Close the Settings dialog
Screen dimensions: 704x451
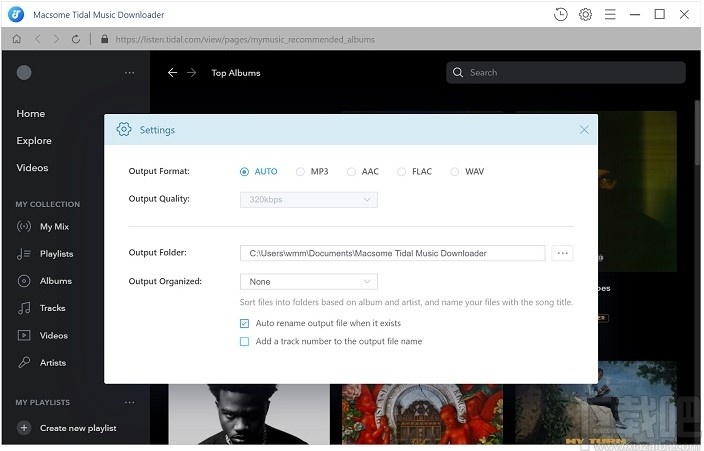point(584,130)
